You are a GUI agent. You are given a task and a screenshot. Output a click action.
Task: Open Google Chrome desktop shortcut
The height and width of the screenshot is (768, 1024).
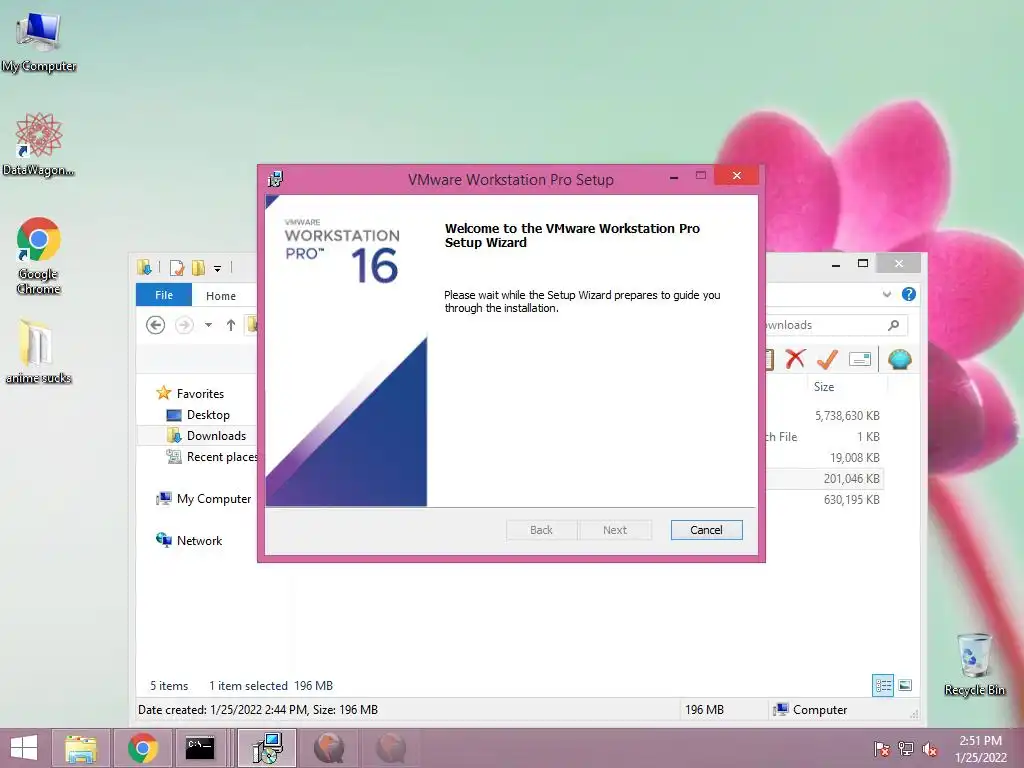tap(39, 255)
